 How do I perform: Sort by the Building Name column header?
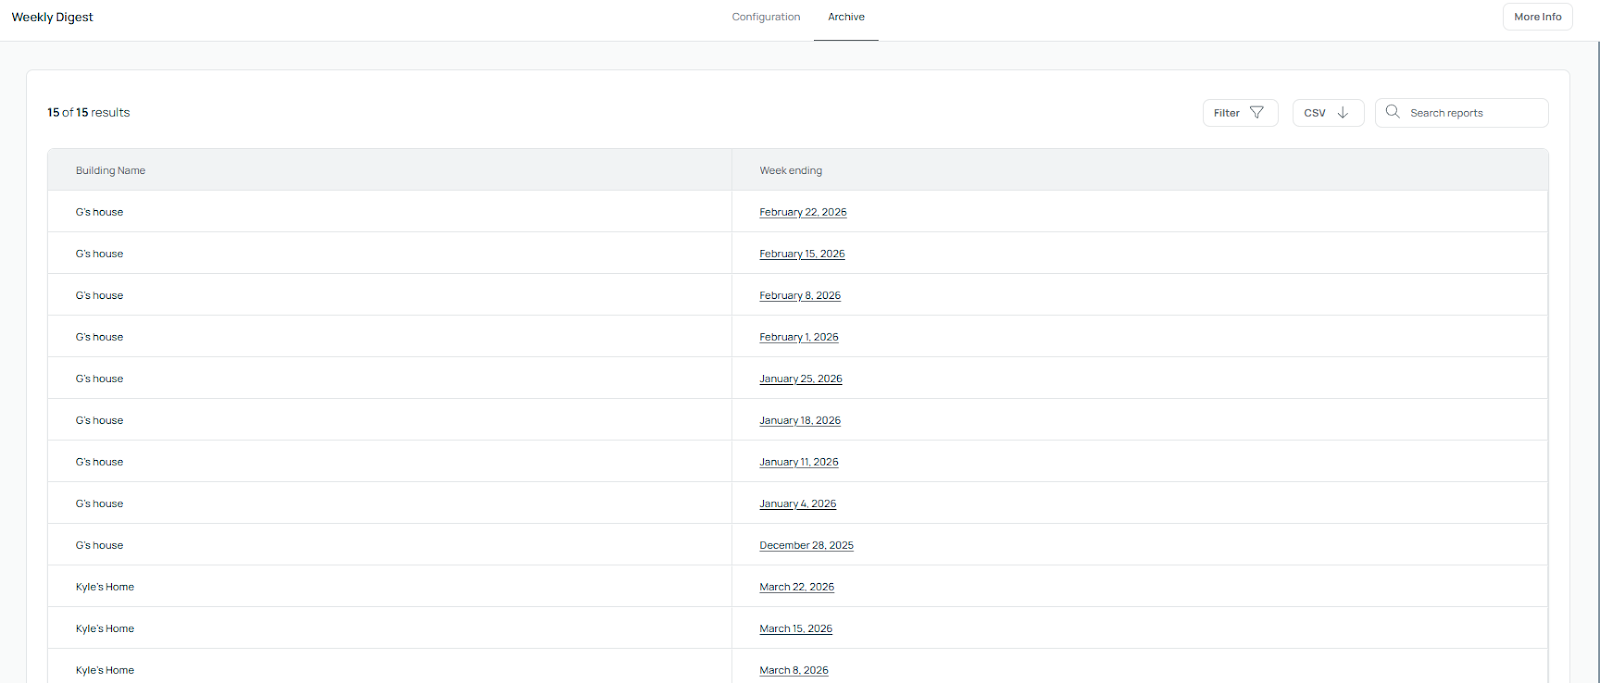click(x=110, y=171)
